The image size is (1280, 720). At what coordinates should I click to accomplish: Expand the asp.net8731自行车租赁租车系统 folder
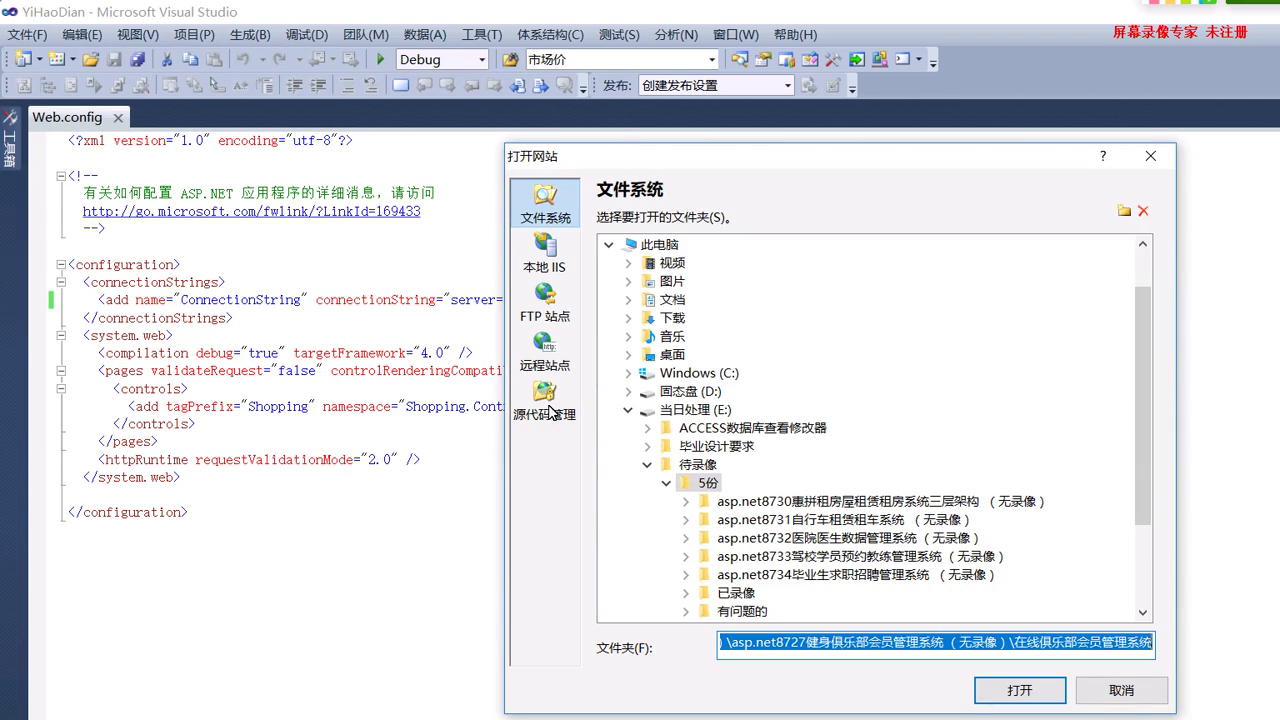tap(686, 520)
